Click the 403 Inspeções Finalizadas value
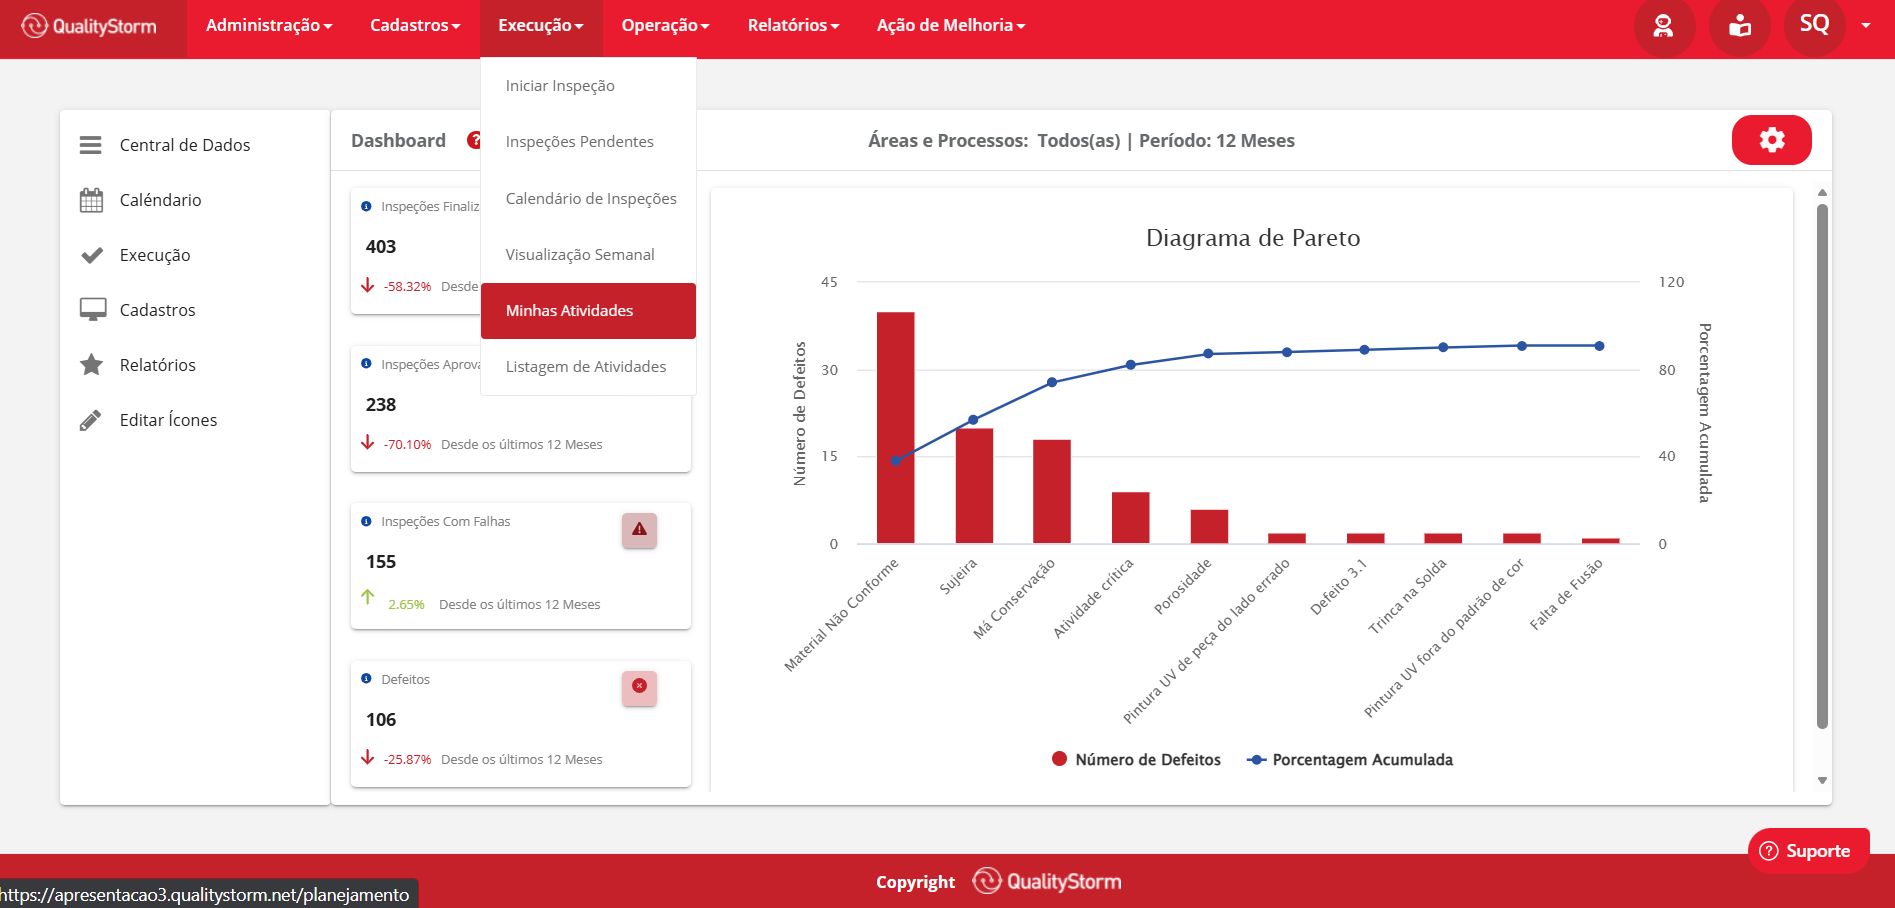The image size is (1895, 908). coord(381,247)
